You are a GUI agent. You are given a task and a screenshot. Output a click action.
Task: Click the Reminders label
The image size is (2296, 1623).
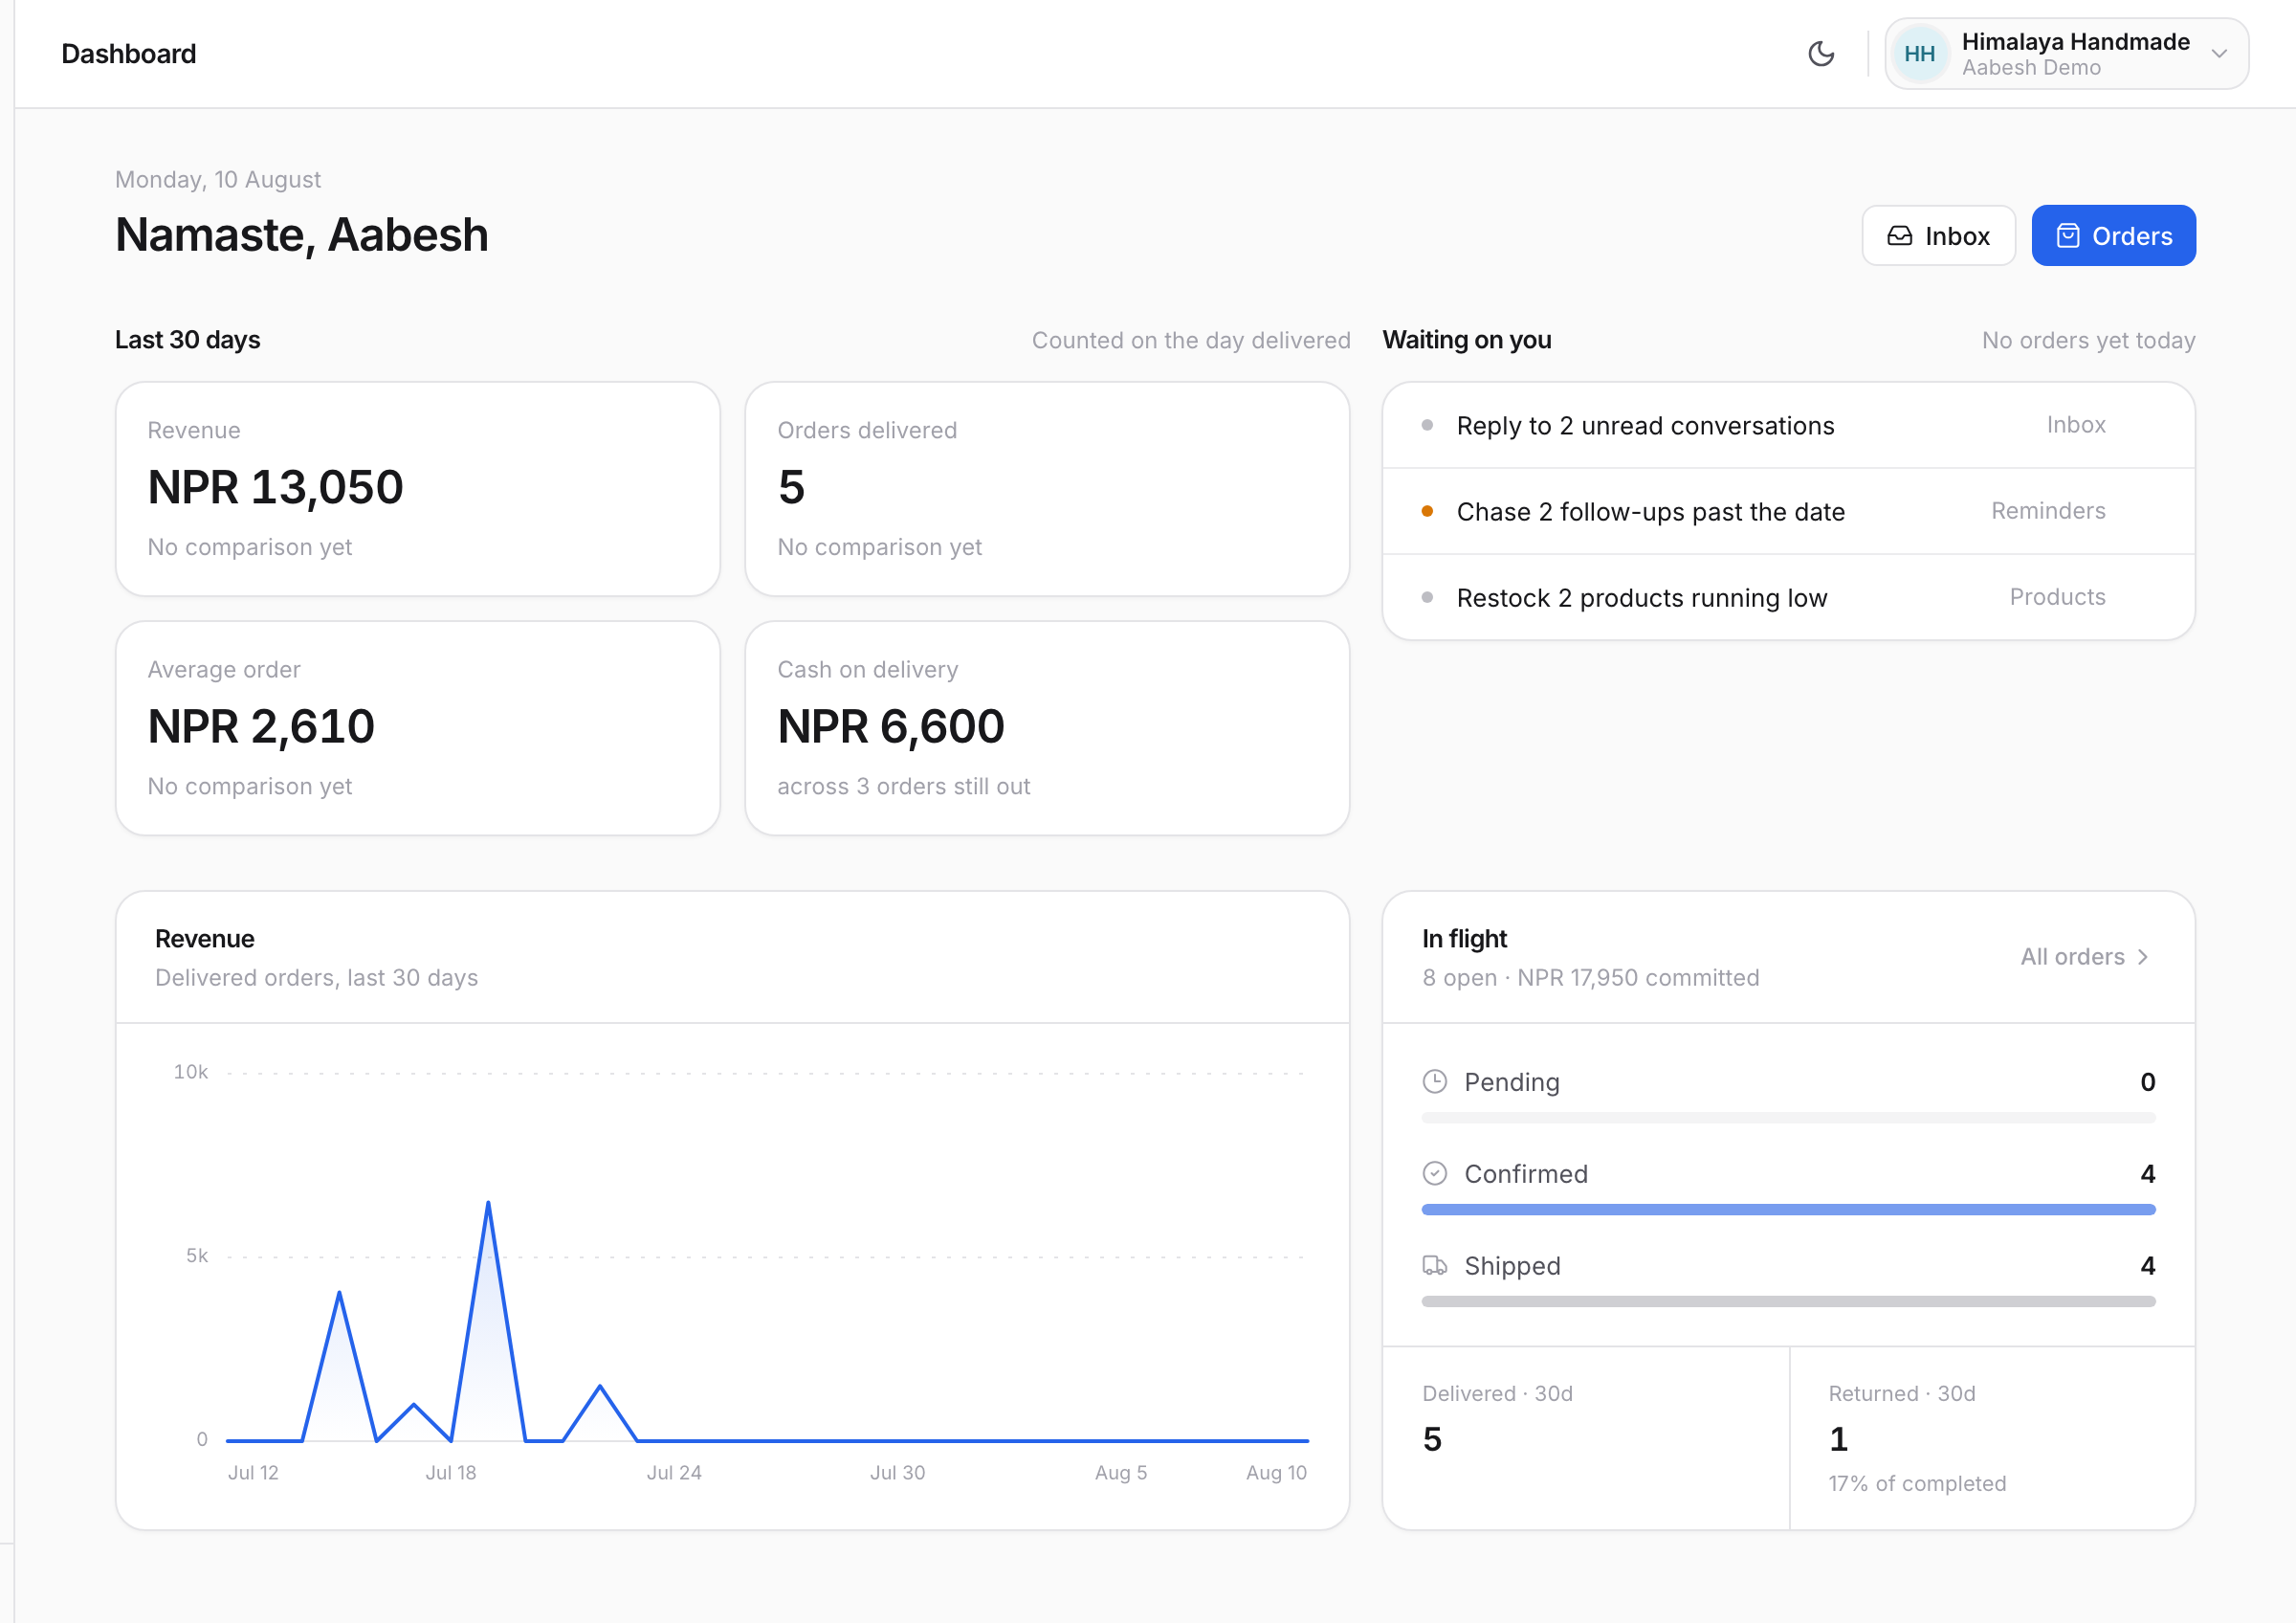(2047, 511)
